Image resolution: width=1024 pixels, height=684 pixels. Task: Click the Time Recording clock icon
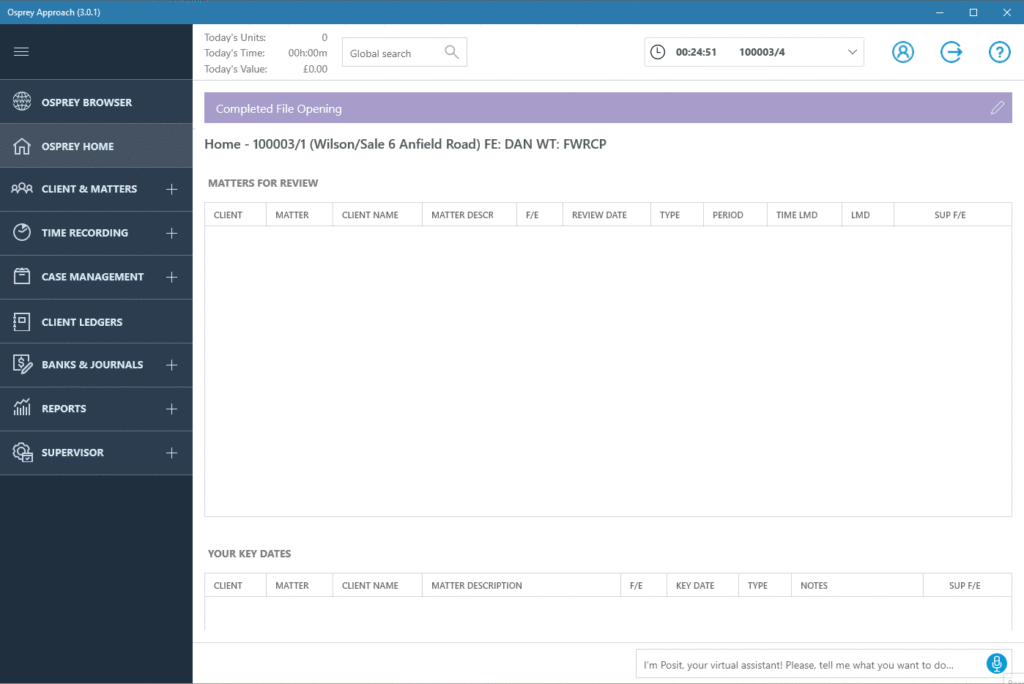(22, 233)
